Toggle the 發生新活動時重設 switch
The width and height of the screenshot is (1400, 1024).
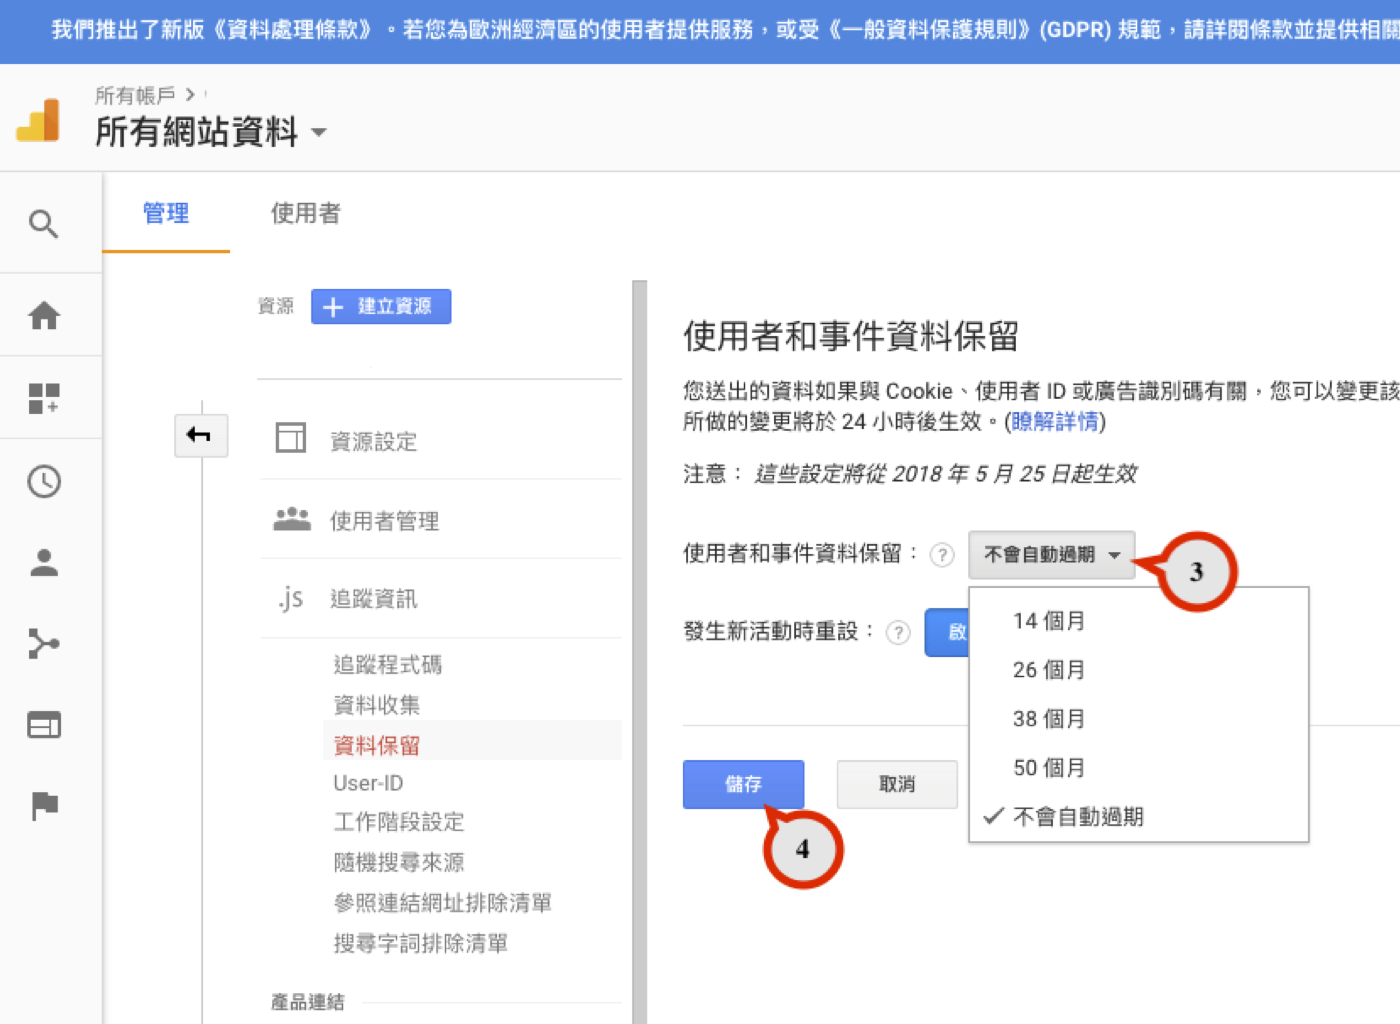(947, 632)
